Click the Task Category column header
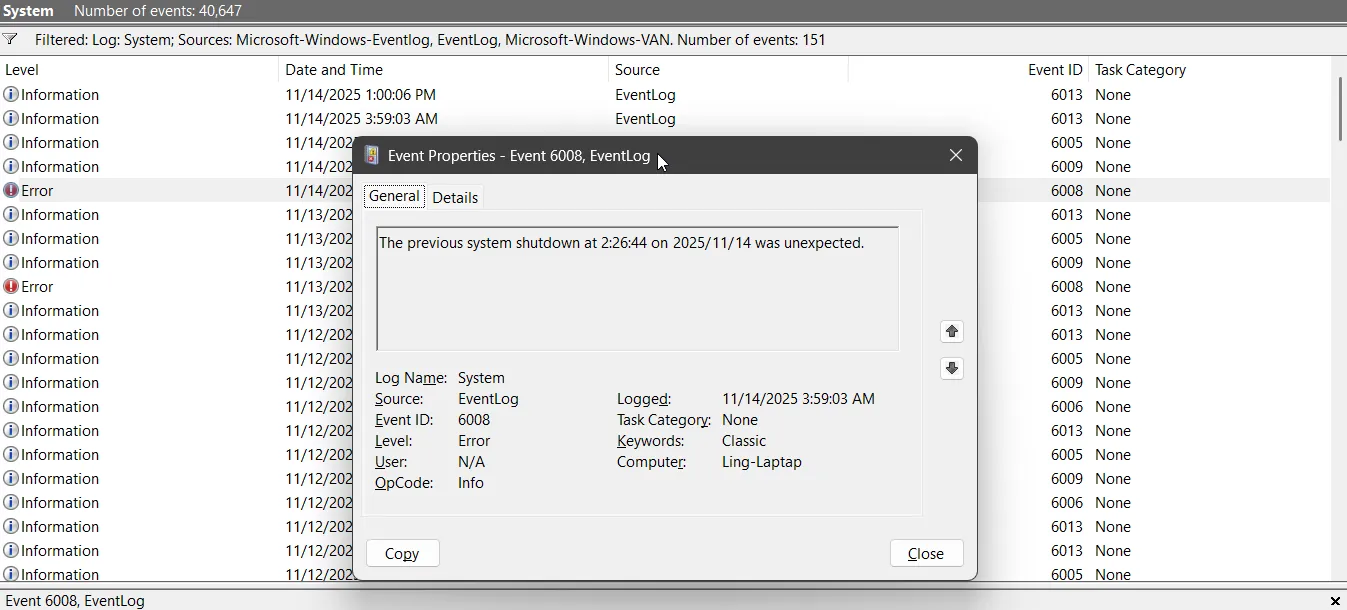The height and width of the screenshot is (610, 1347). click(1140, 70)
